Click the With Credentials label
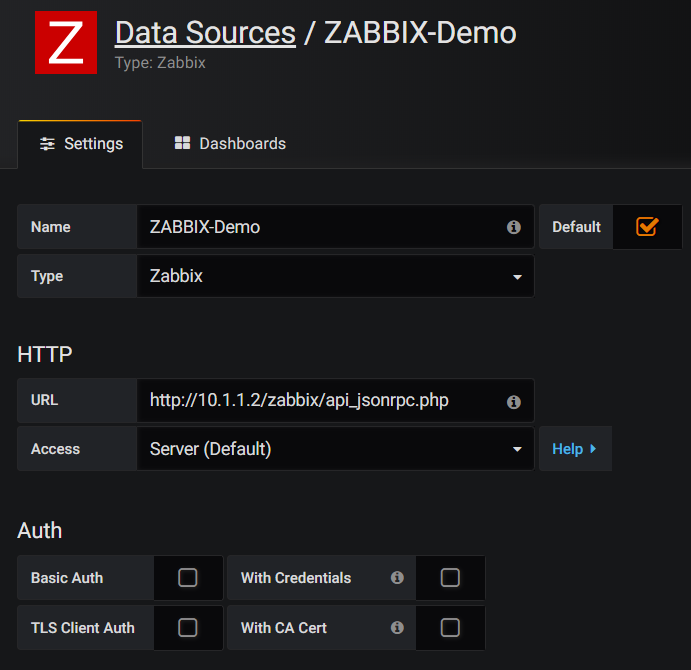The image size is (691, 670). click(x=296, y=578)
